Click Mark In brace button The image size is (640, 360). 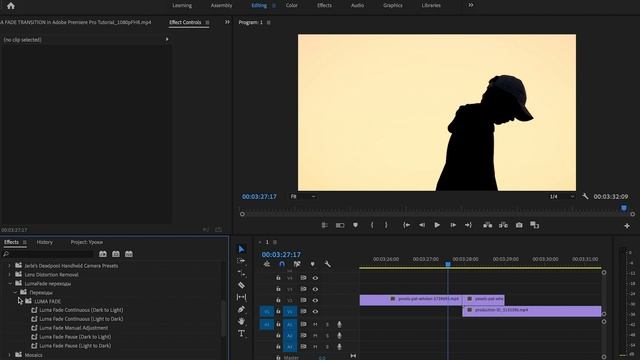click(x=372, y=225)
